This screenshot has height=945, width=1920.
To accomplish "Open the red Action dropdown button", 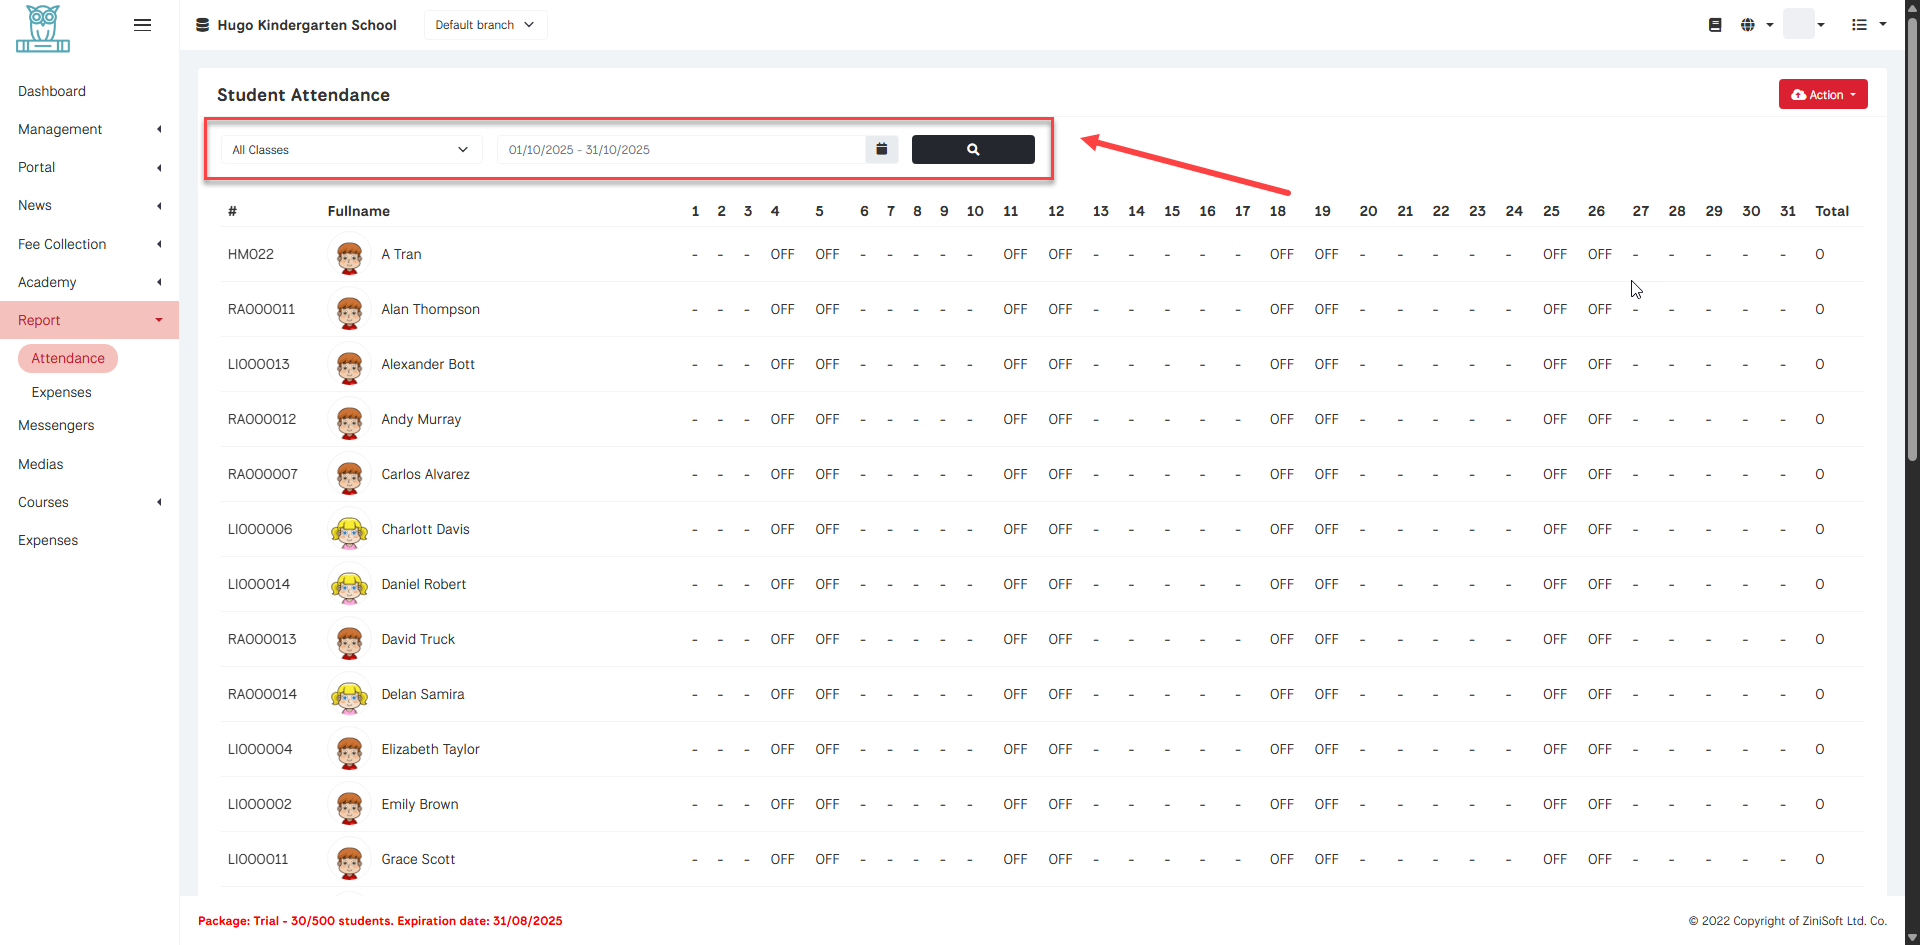I will coord(1822,95).
